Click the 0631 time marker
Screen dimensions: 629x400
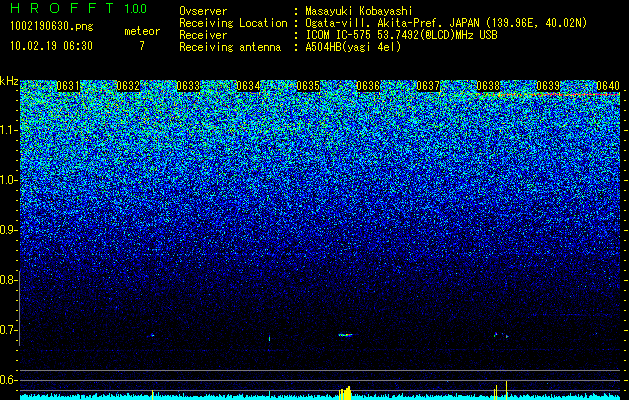click(68, 86)
